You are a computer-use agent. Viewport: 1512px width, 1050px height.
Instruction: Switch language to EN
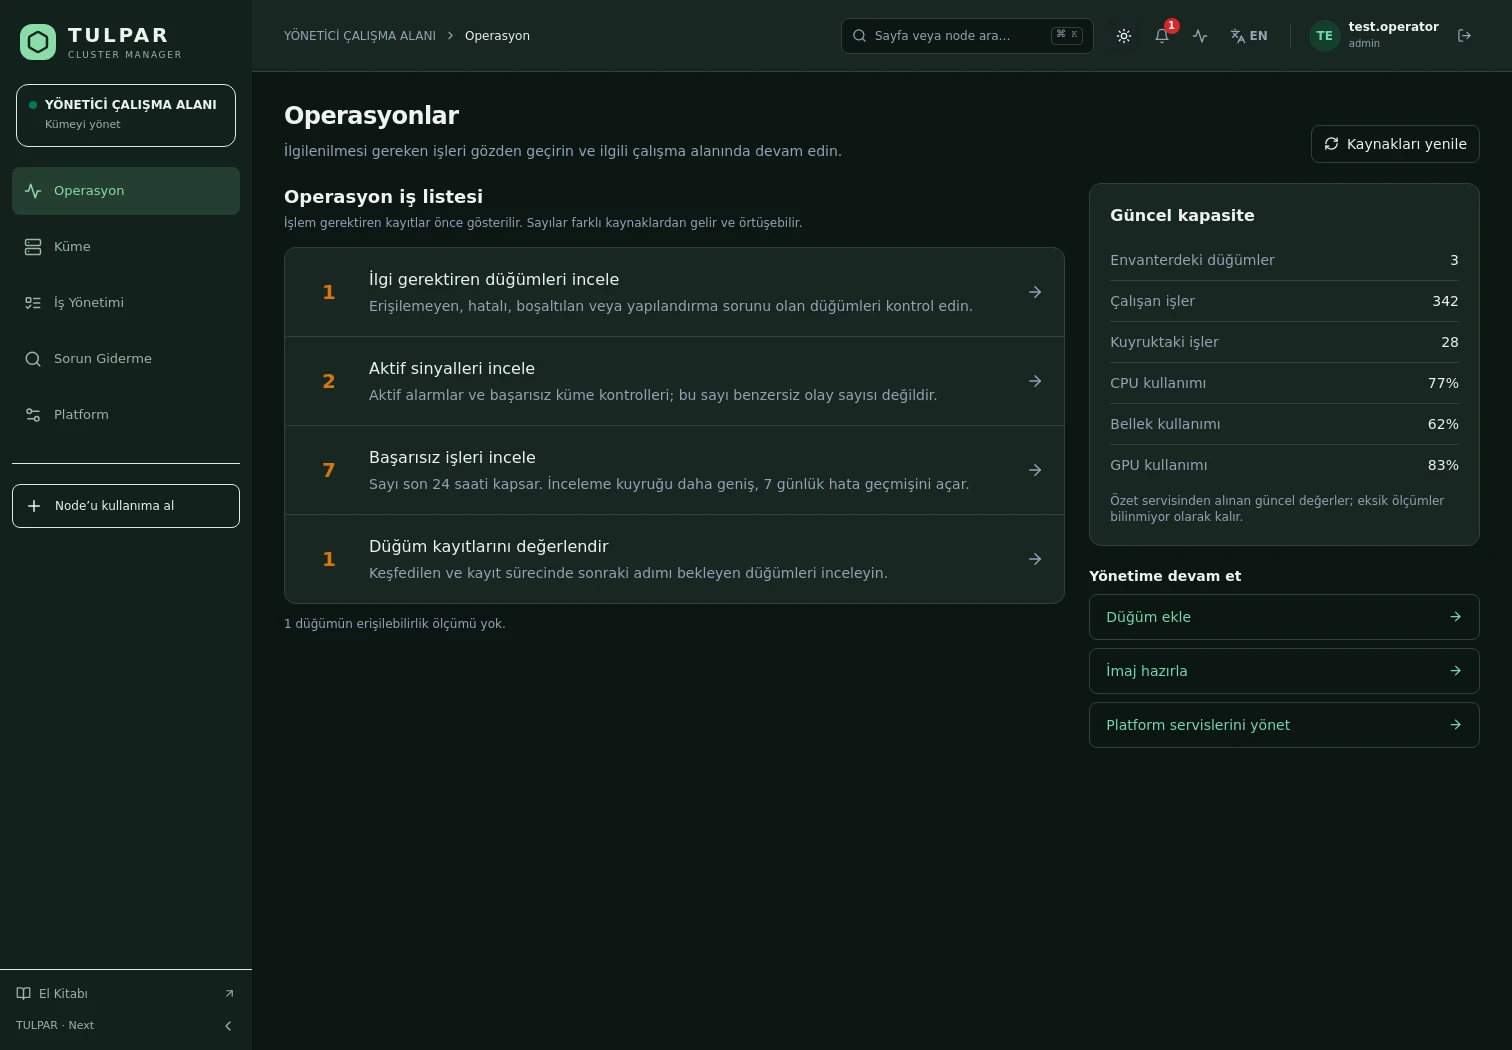tap(1249, 36)
